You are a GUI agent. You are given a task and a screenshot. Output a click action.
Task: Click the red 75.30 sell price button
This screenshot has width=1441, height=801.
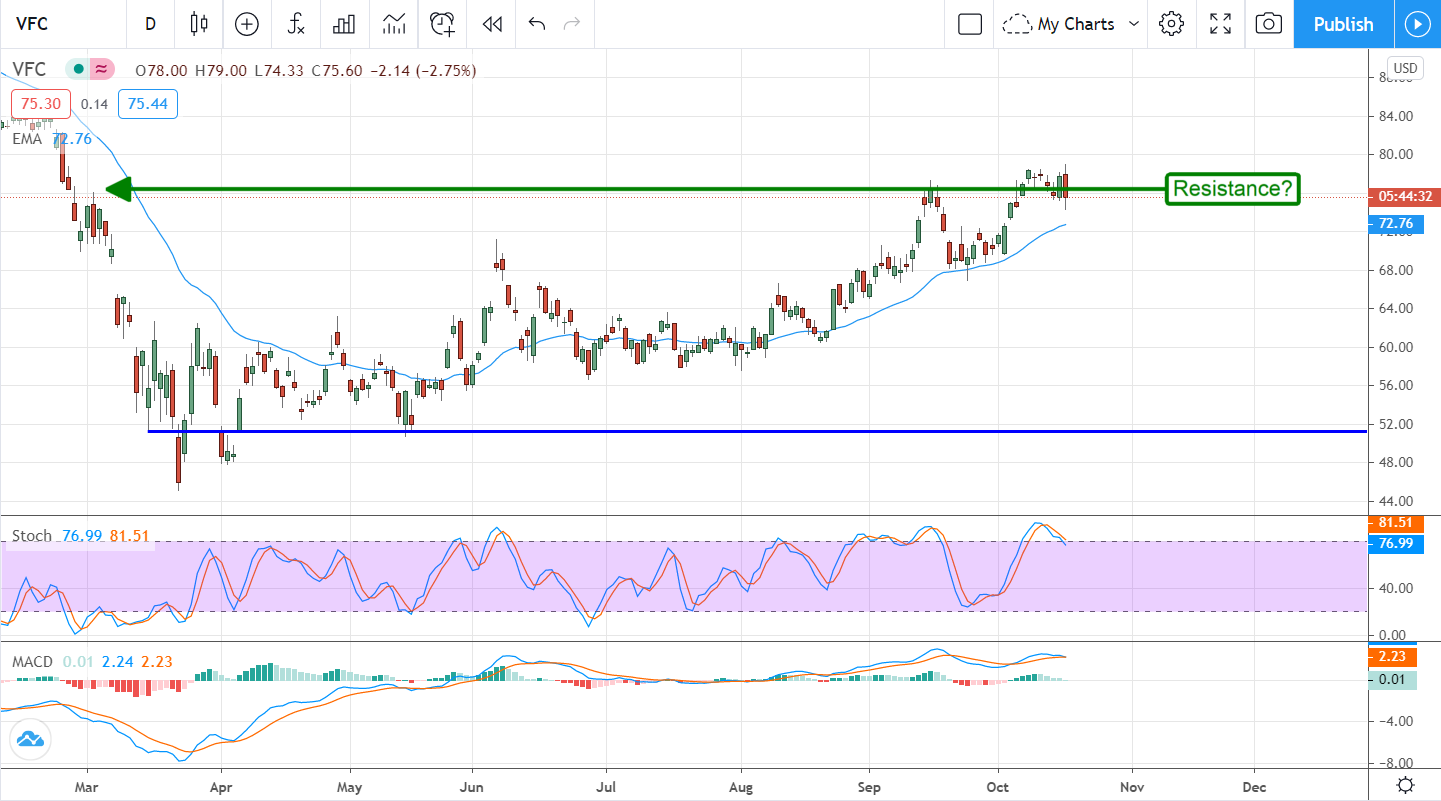39,104
